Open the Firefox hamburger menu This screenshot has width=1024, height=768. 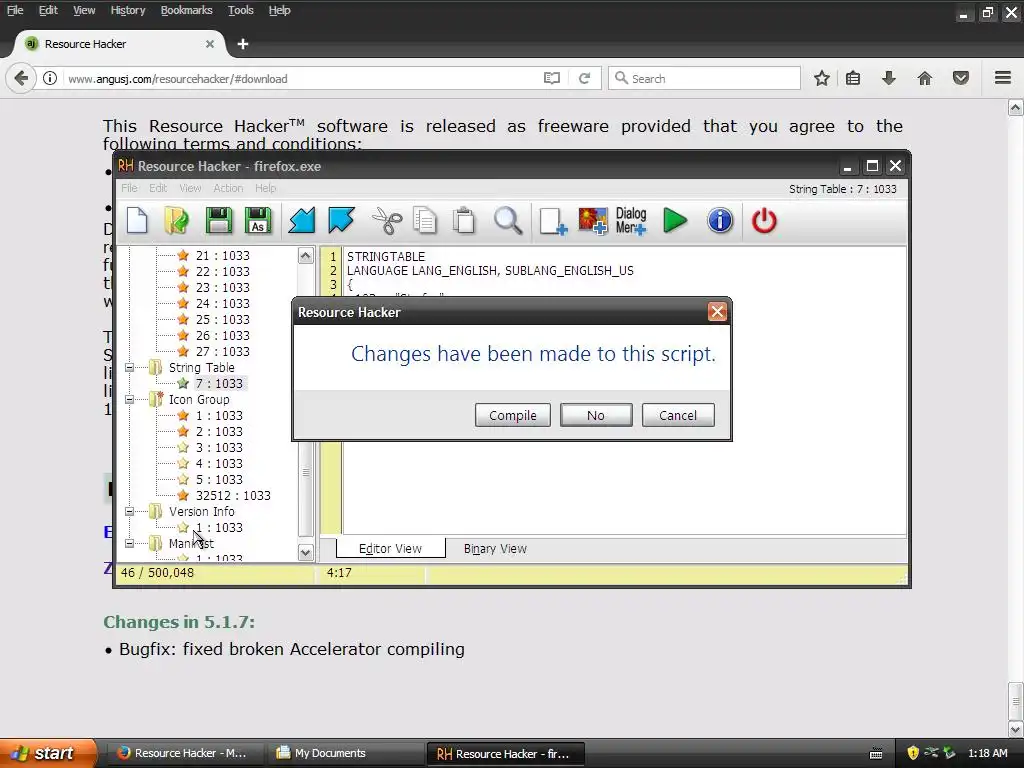[1003, 78]
